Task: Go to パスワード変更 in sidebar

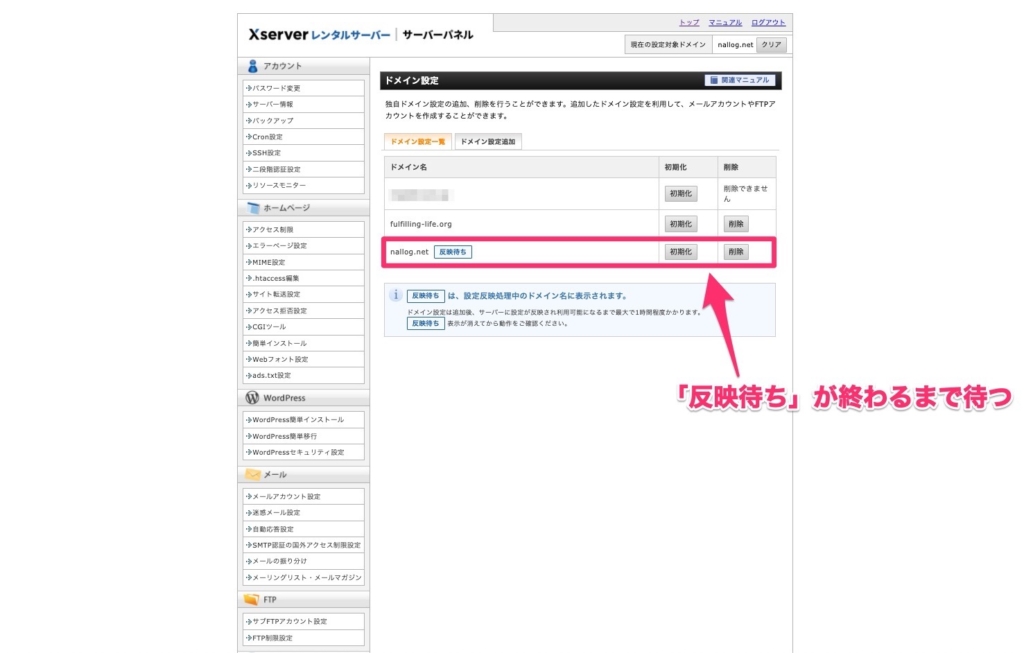Action: pos(277,88)
